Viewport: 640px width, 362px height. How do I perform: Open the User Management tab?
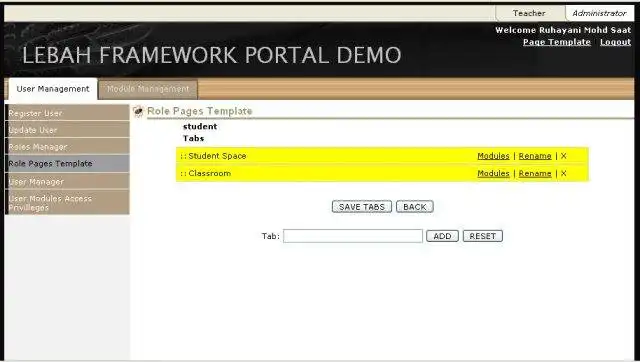point(53,89)
